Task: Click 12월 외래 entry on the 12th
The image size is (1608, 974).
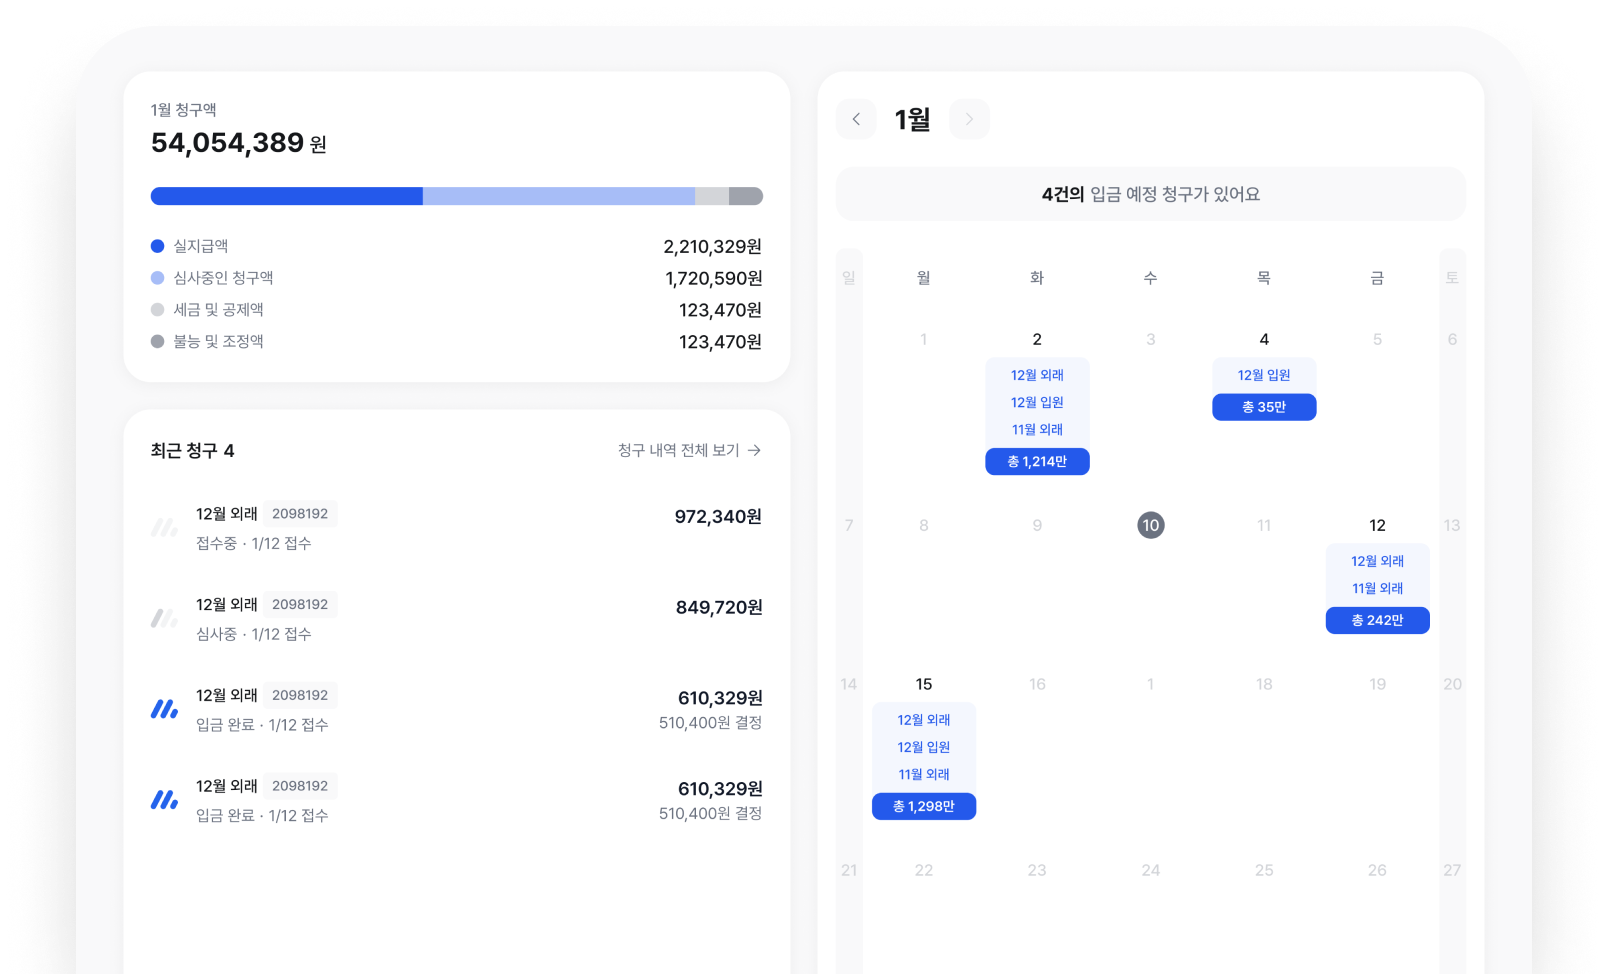Action: 1377,561
